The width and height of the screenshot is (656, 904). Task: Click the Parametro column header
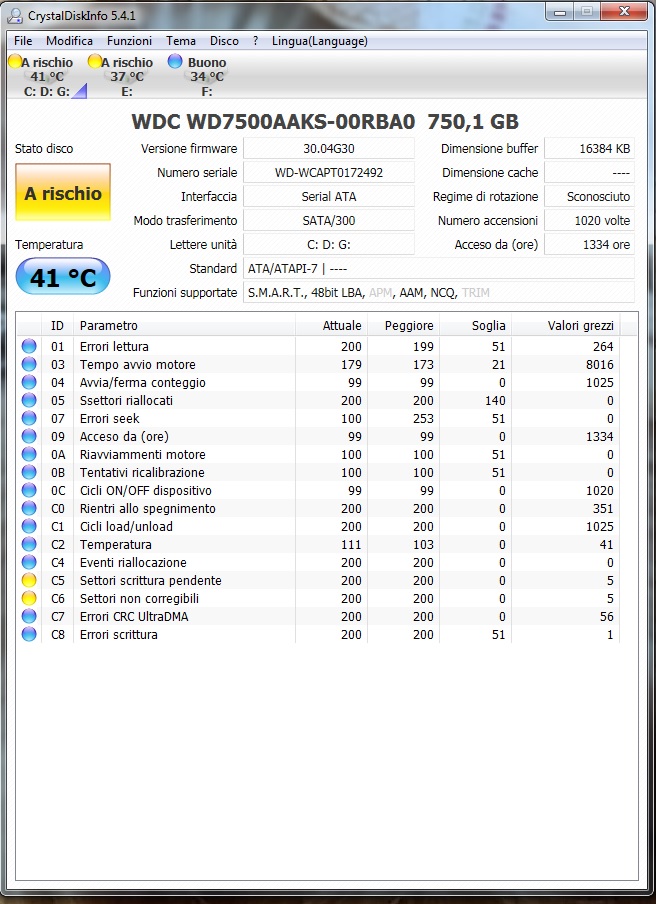point(184,326)
